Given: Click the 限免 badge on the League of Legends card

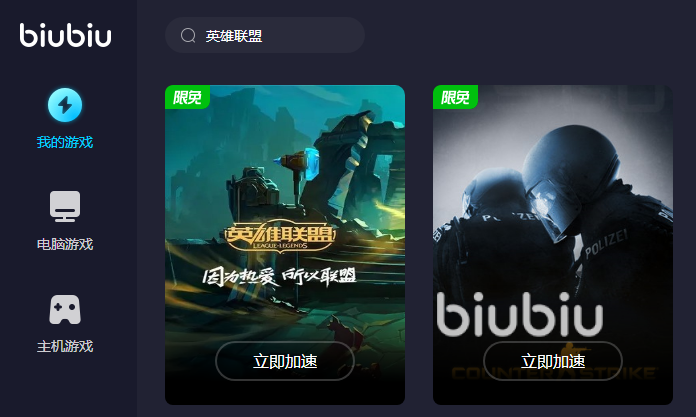Looking at the screenshot, I should point(187,97).
